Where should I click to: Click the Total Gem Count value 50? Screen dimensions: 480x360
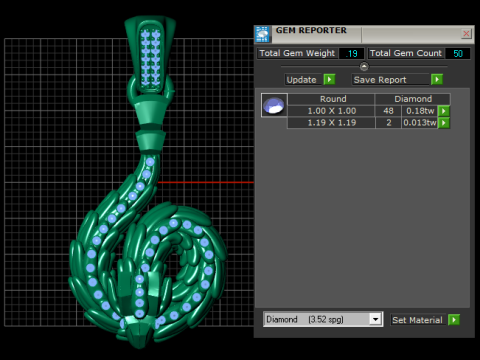458,54
